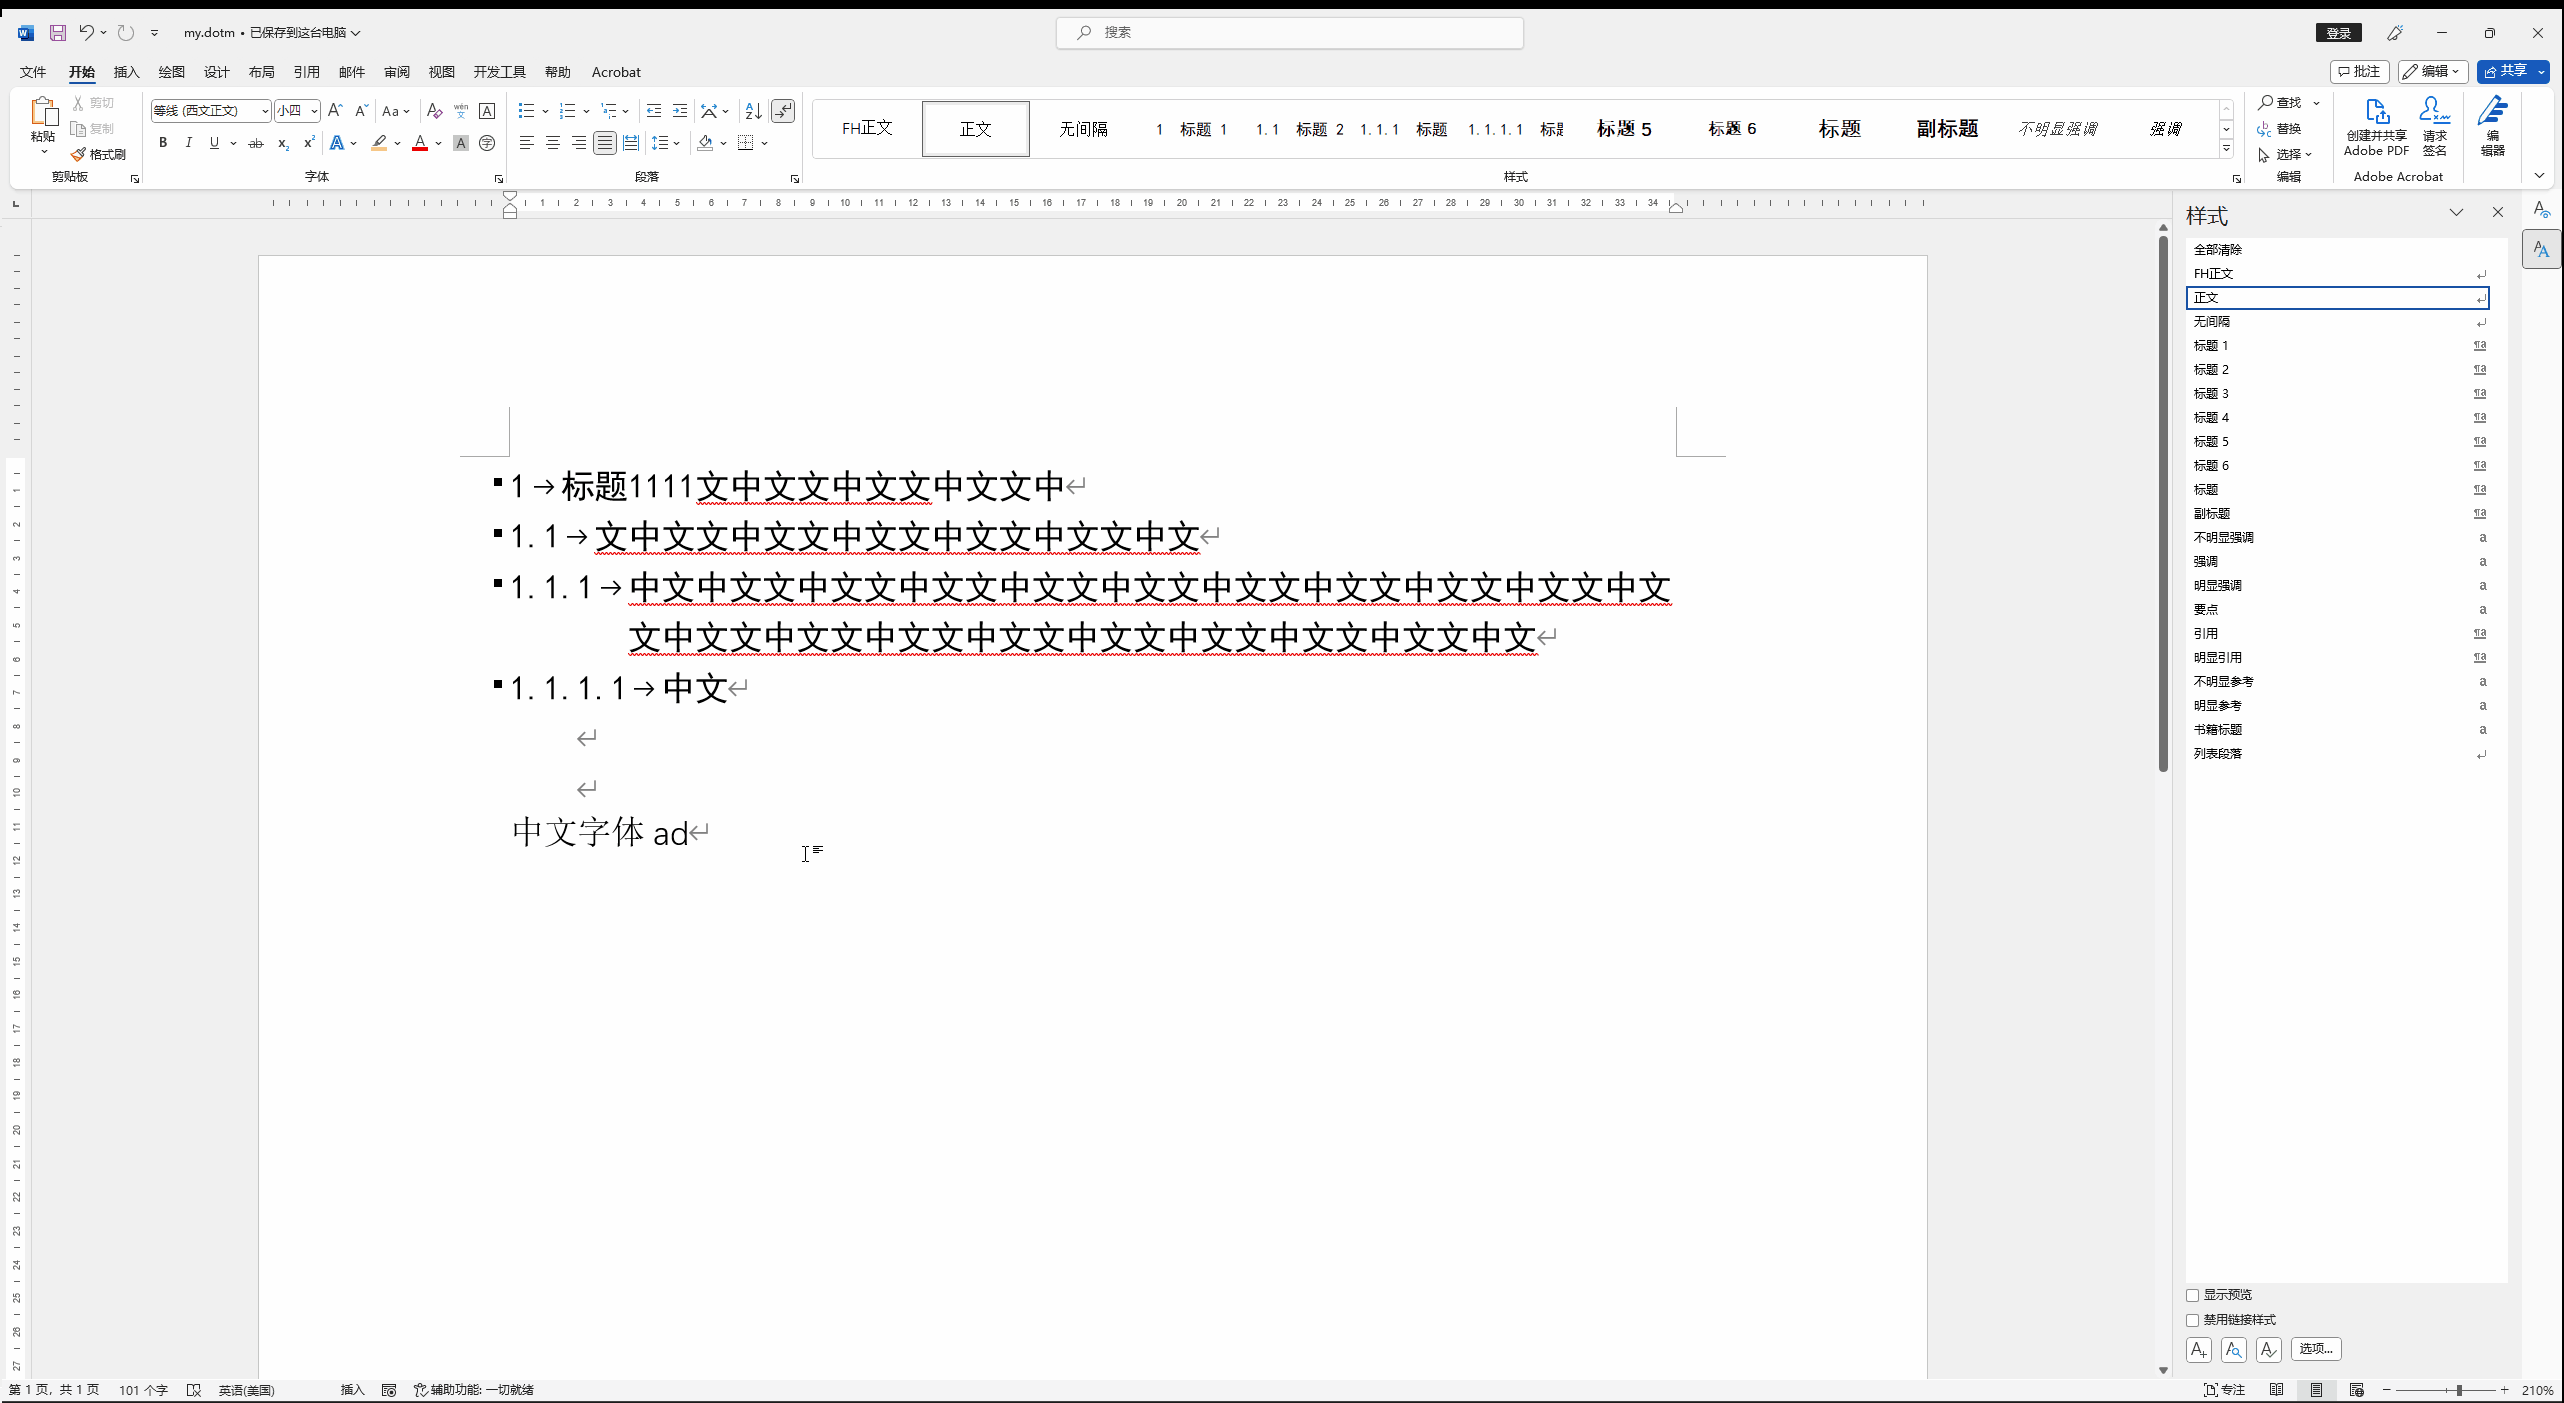Click the center align paragraph icon
The image size is (2564, 1403).
(x=553, y=143)
